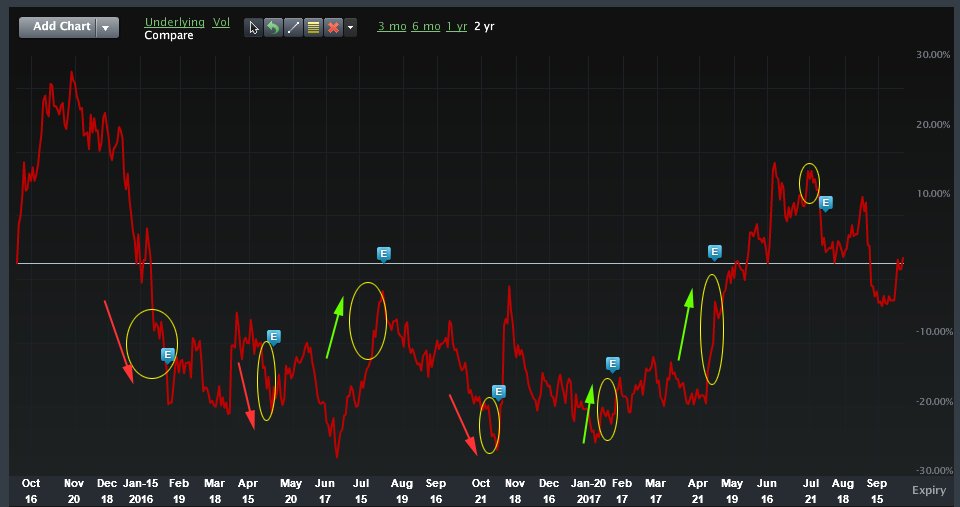Click the earnings marker near August 2016
The image size is (960, 507).
[x=383, y=254]
